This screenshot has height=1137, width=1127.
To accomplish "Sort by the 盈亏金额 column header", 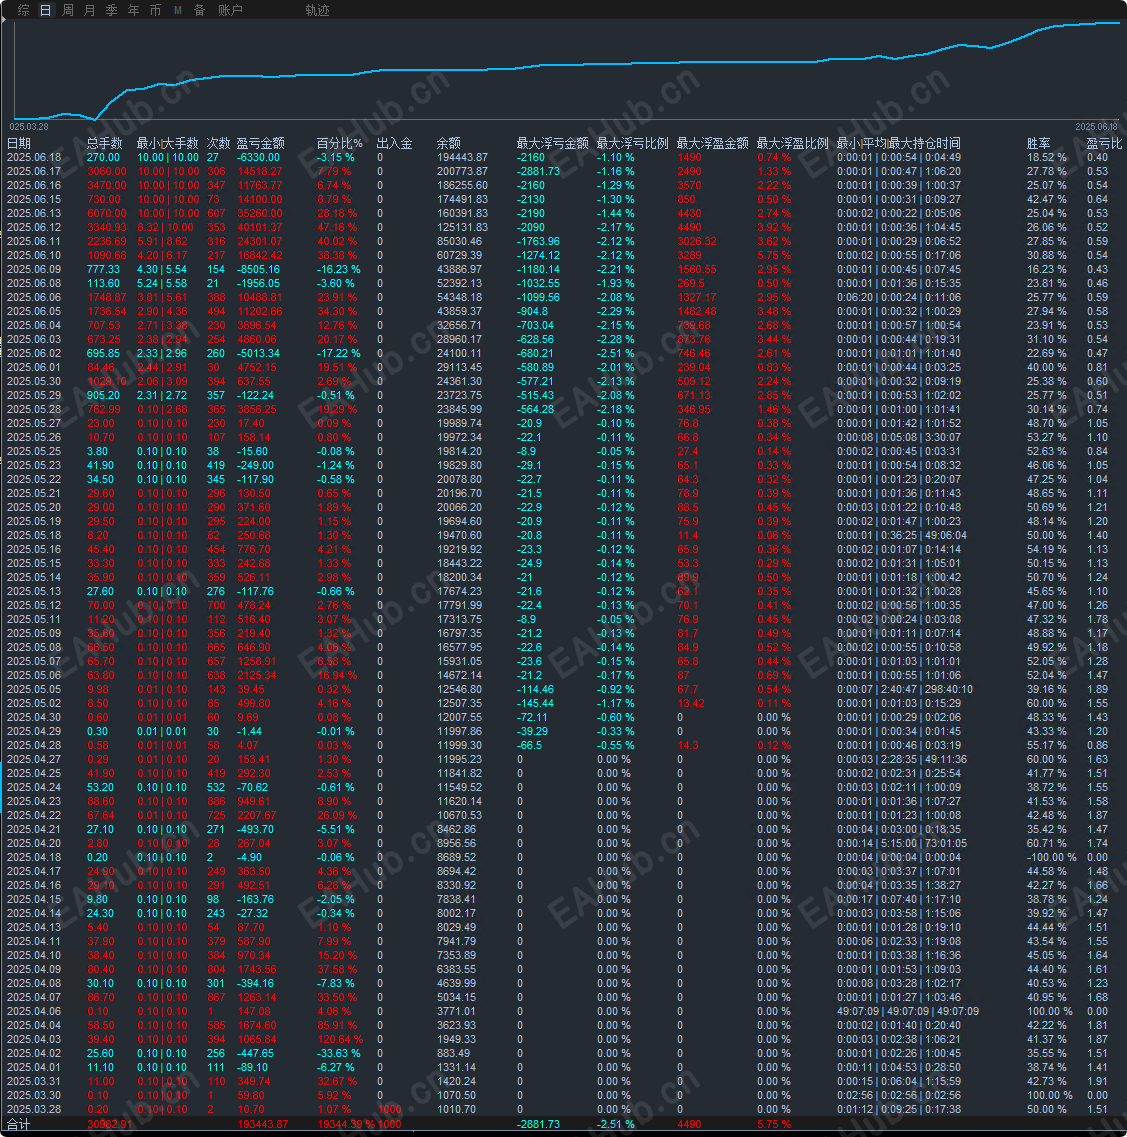I will tap(260, 143).
